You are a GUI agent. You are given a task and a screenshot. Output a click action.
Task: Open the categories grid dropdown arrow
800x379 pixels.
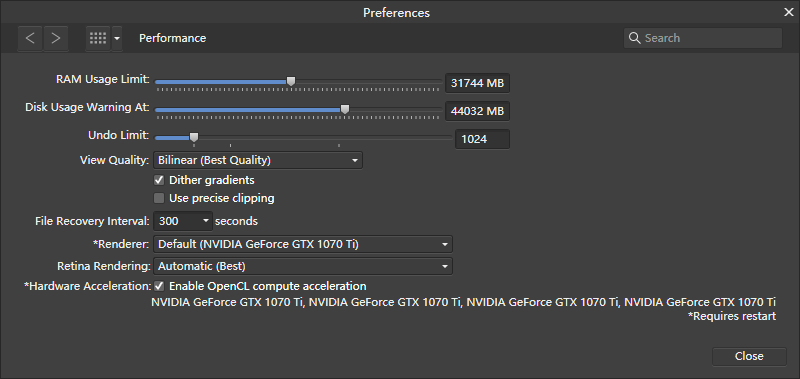coord(117,38)
